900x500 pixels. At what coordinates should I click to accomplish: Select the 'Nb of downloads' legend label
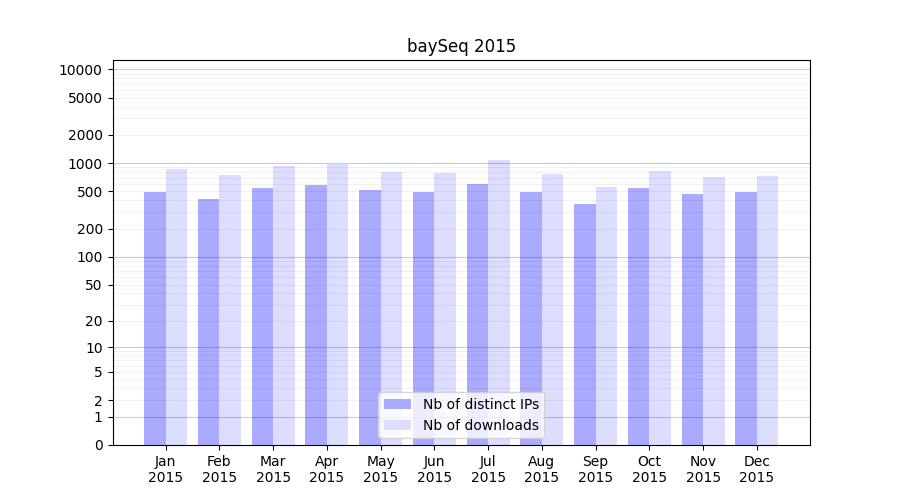[x=480, y=425]
